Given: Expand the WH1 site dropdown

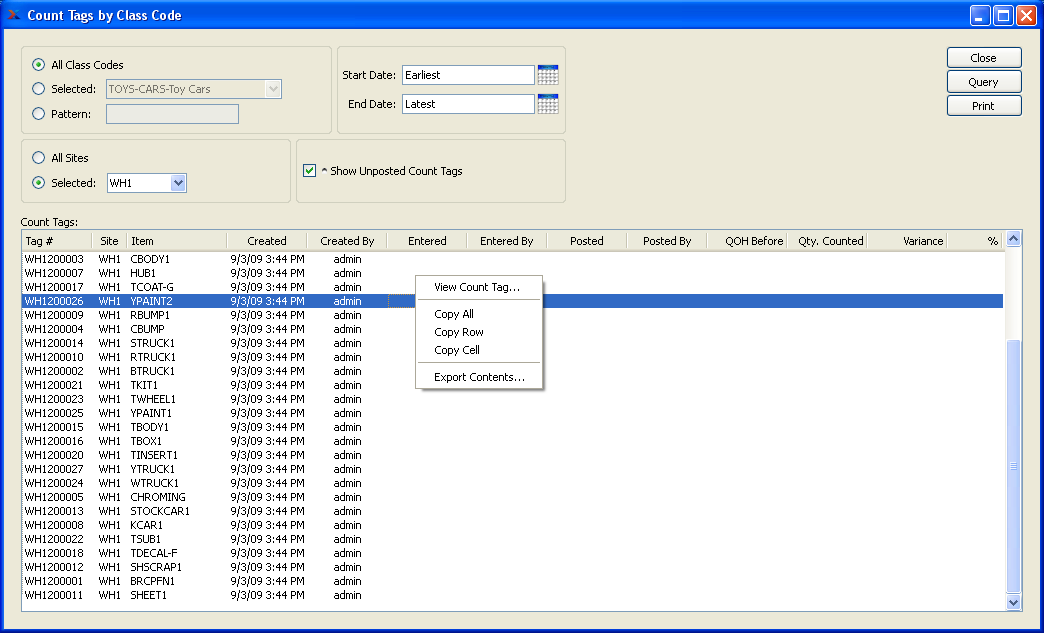Looking at the screenshot, I should pos(178,183).
